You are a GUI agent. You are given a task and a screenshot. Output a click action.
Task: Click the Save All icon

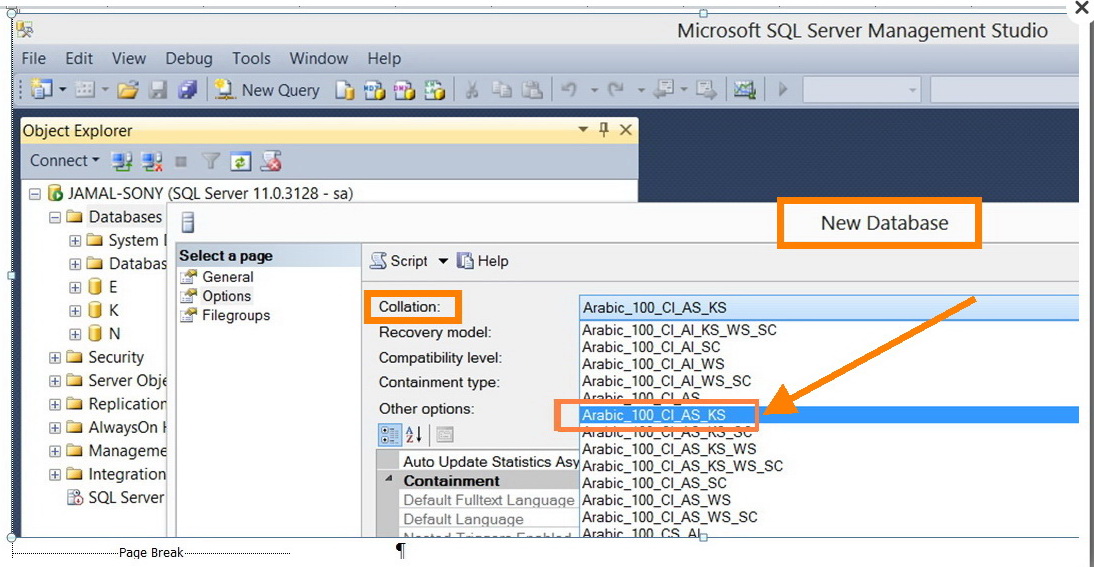[x=188, y=90]
